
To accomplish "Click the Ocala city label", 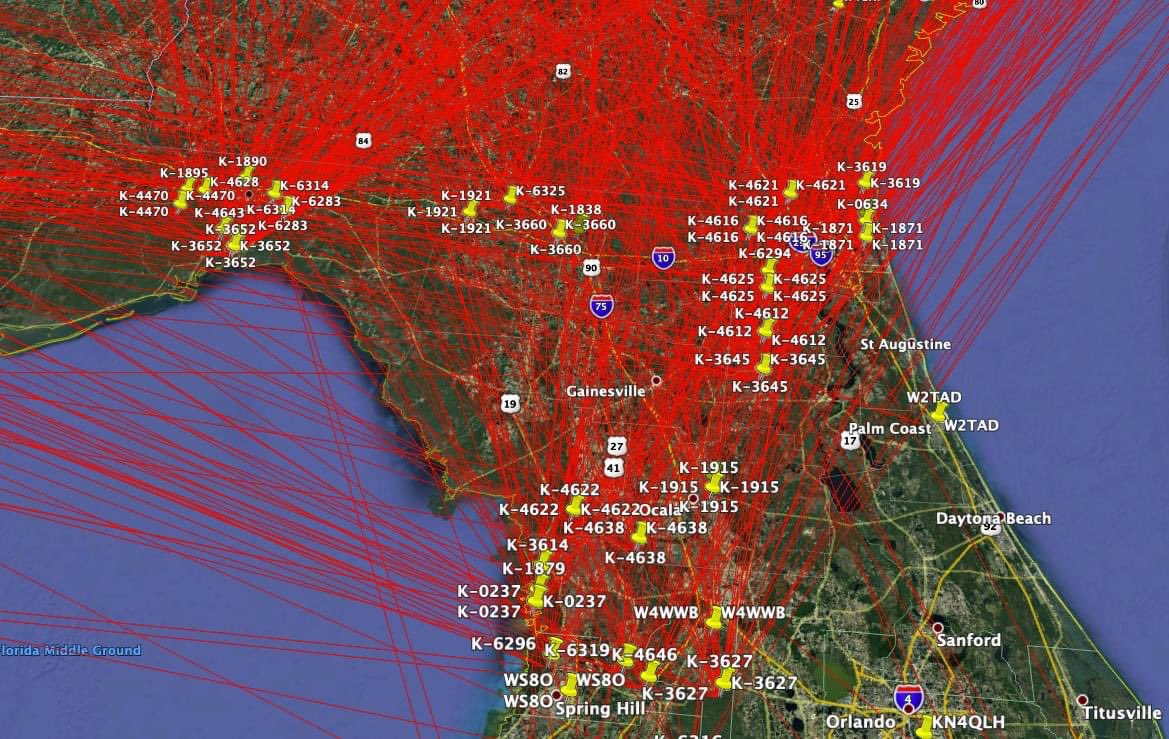I will coord(661,510).
